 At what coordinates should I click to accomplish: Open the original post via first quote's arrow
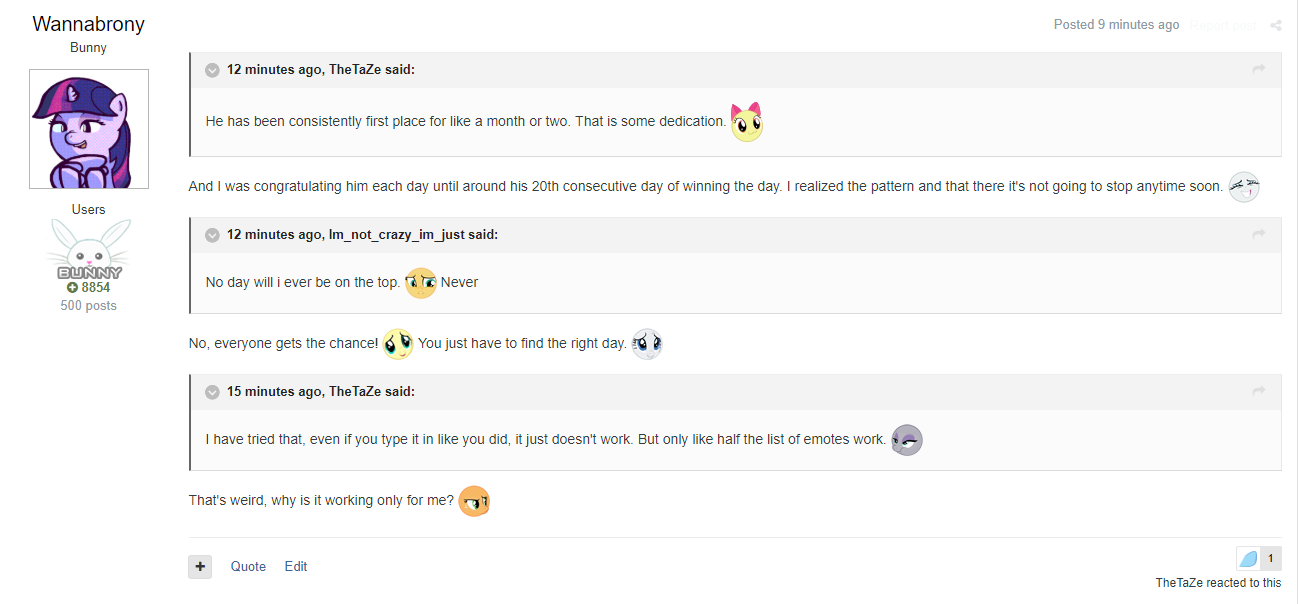pos(1258,69)
